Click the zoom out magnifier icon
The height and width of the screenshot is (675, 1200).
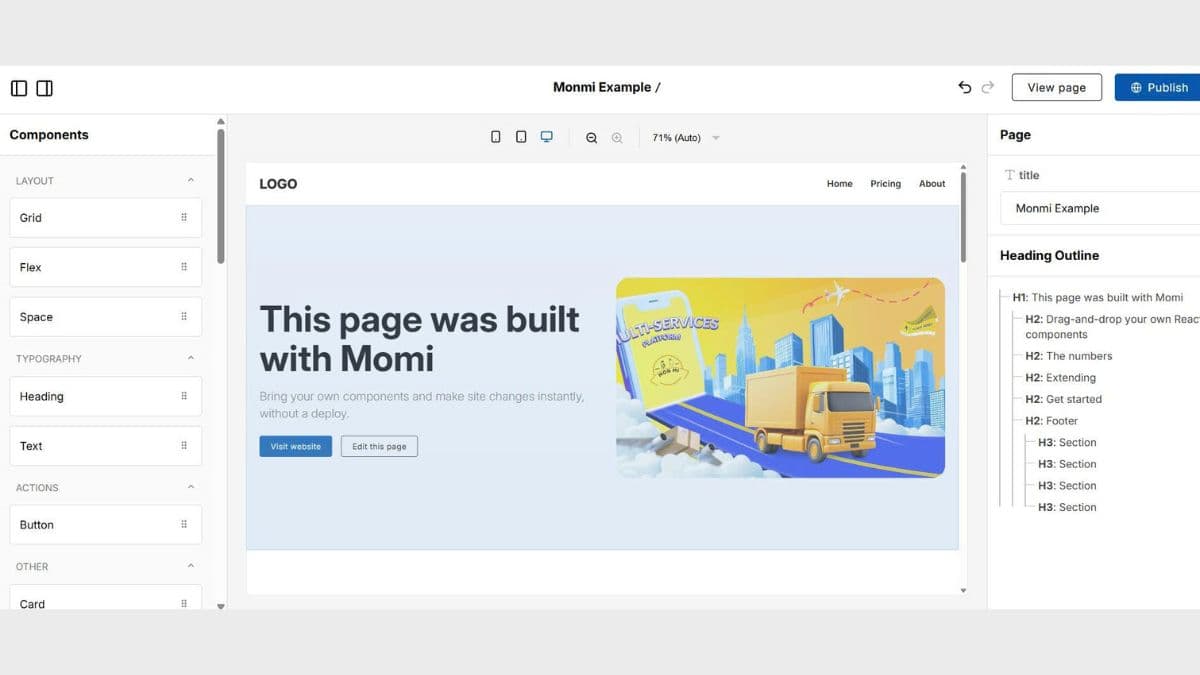[x=591, y=138]
